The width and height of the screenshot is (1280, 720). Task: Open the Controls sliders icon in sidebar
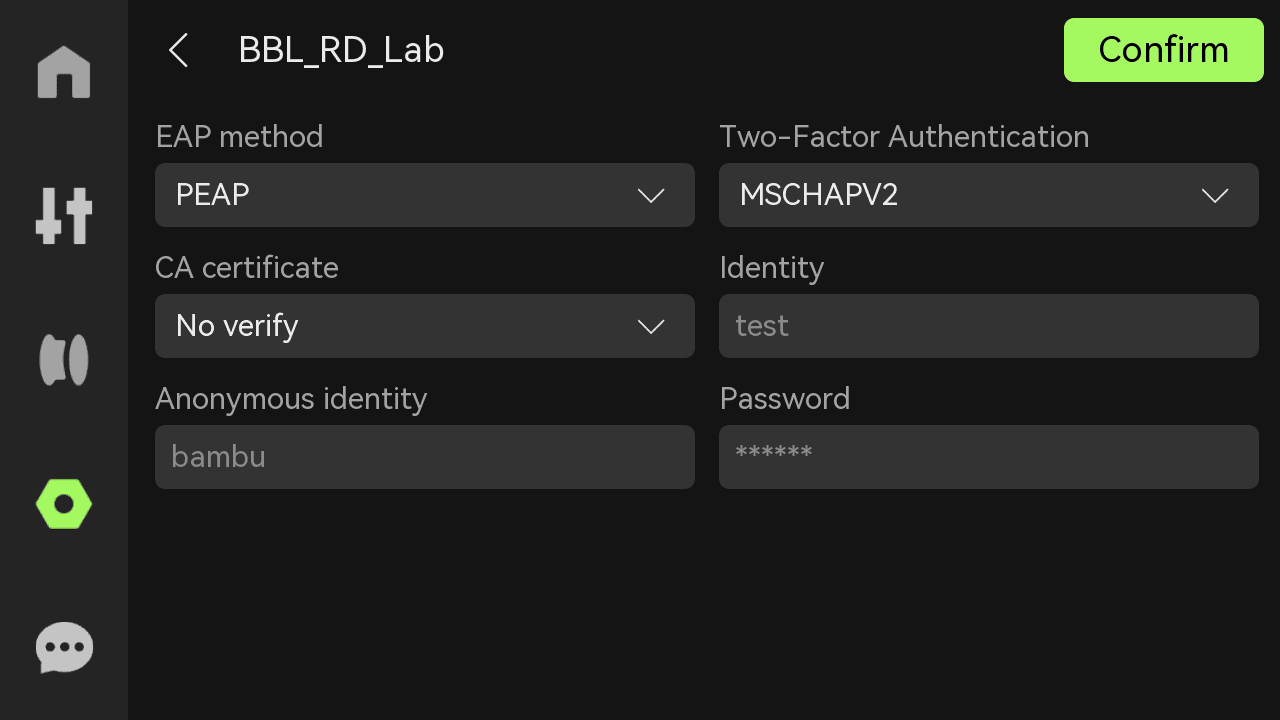click(x=64, y=216)
